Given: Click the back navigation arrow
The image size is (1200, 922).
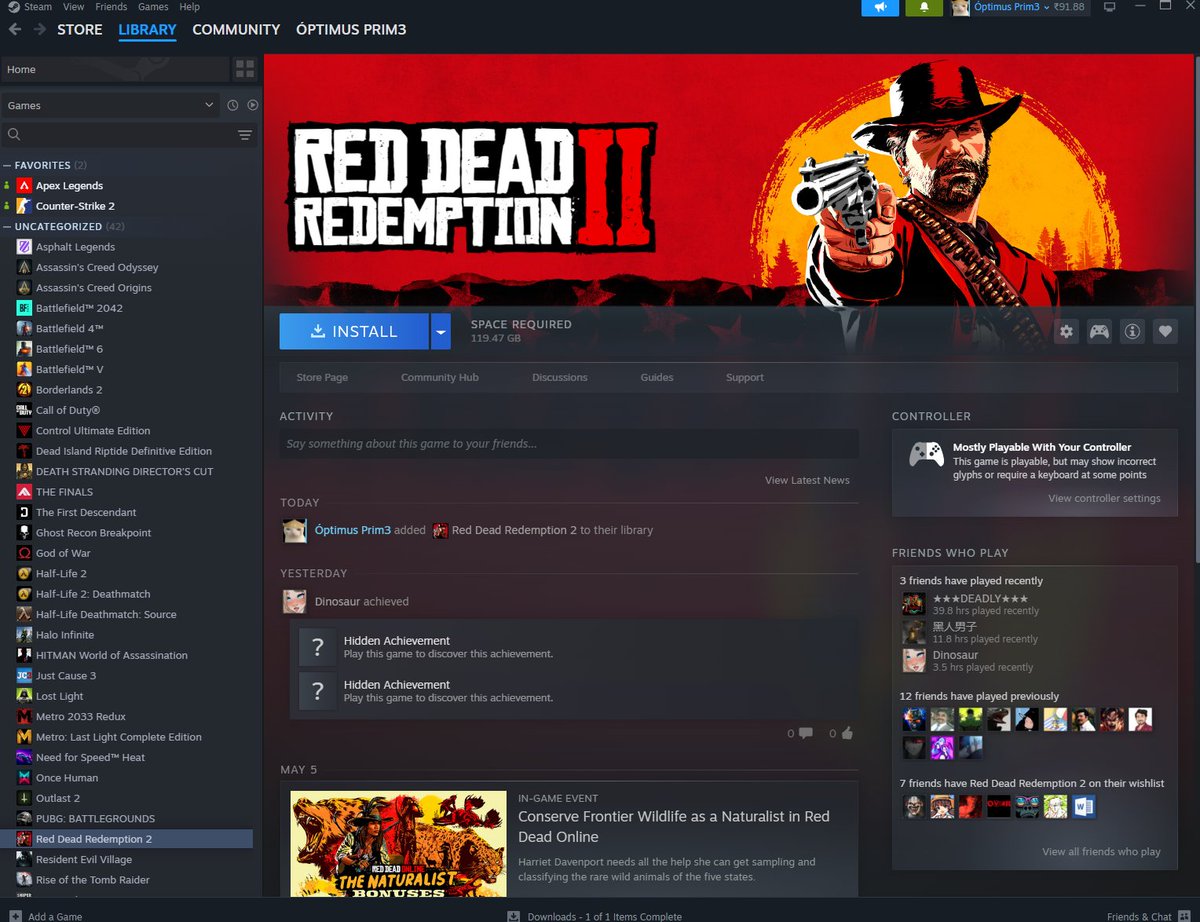Looking at the screenshot, I should [x=15, y=29].
